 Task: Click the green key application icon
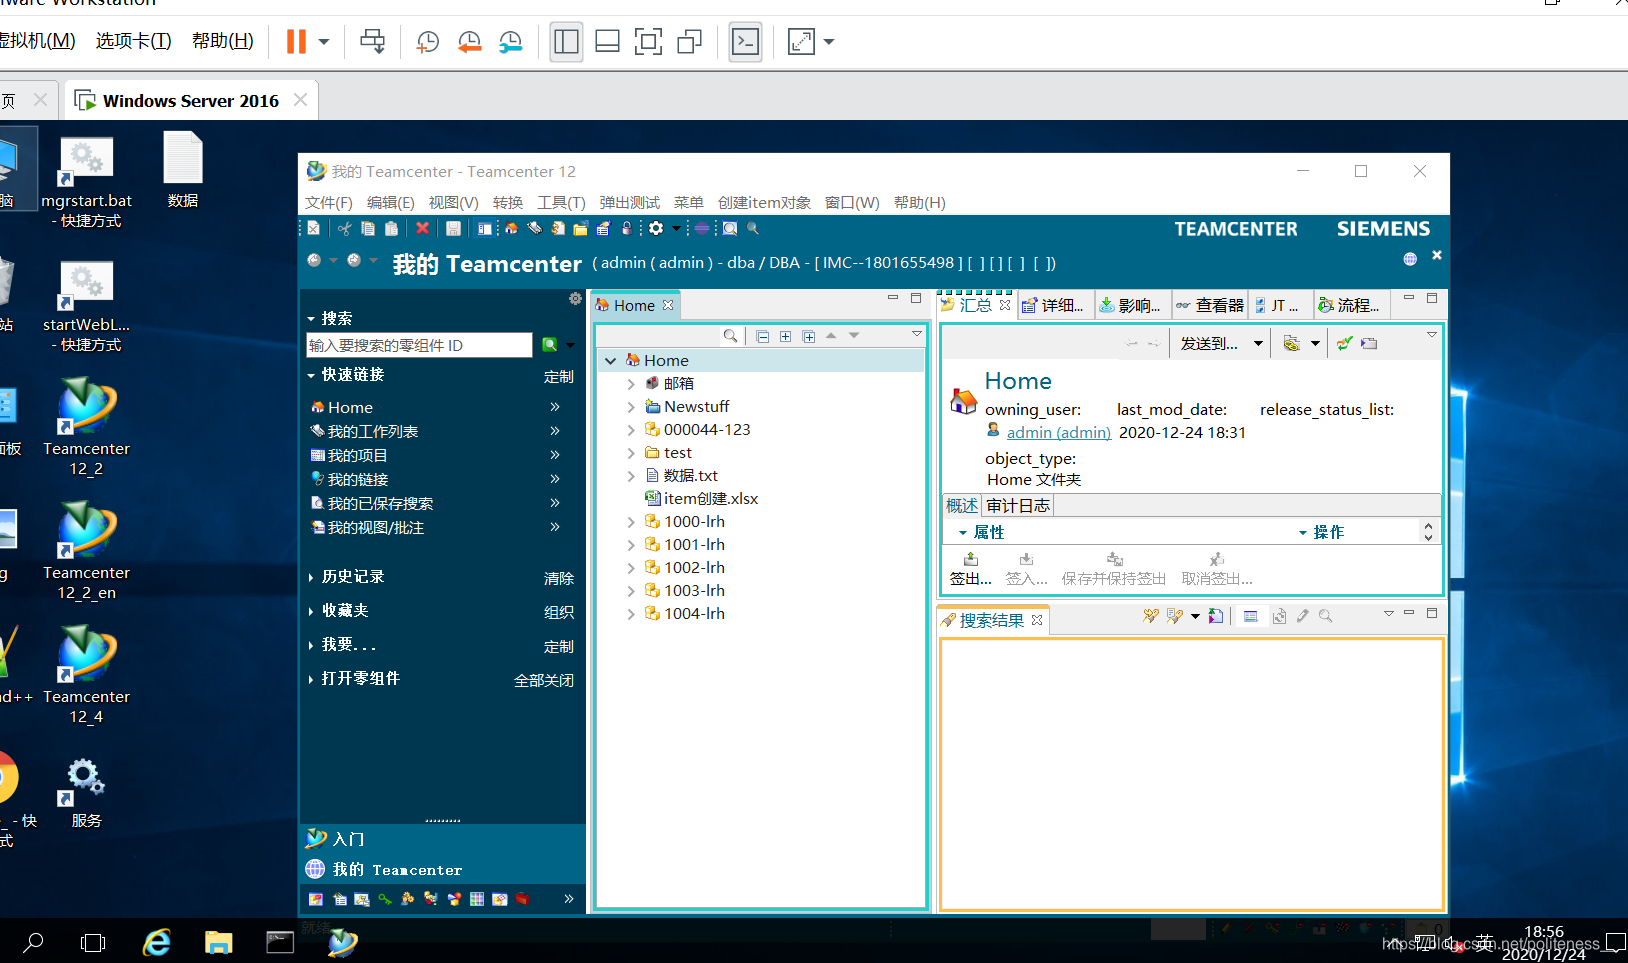pyautogui.click(x=385, y=899)
